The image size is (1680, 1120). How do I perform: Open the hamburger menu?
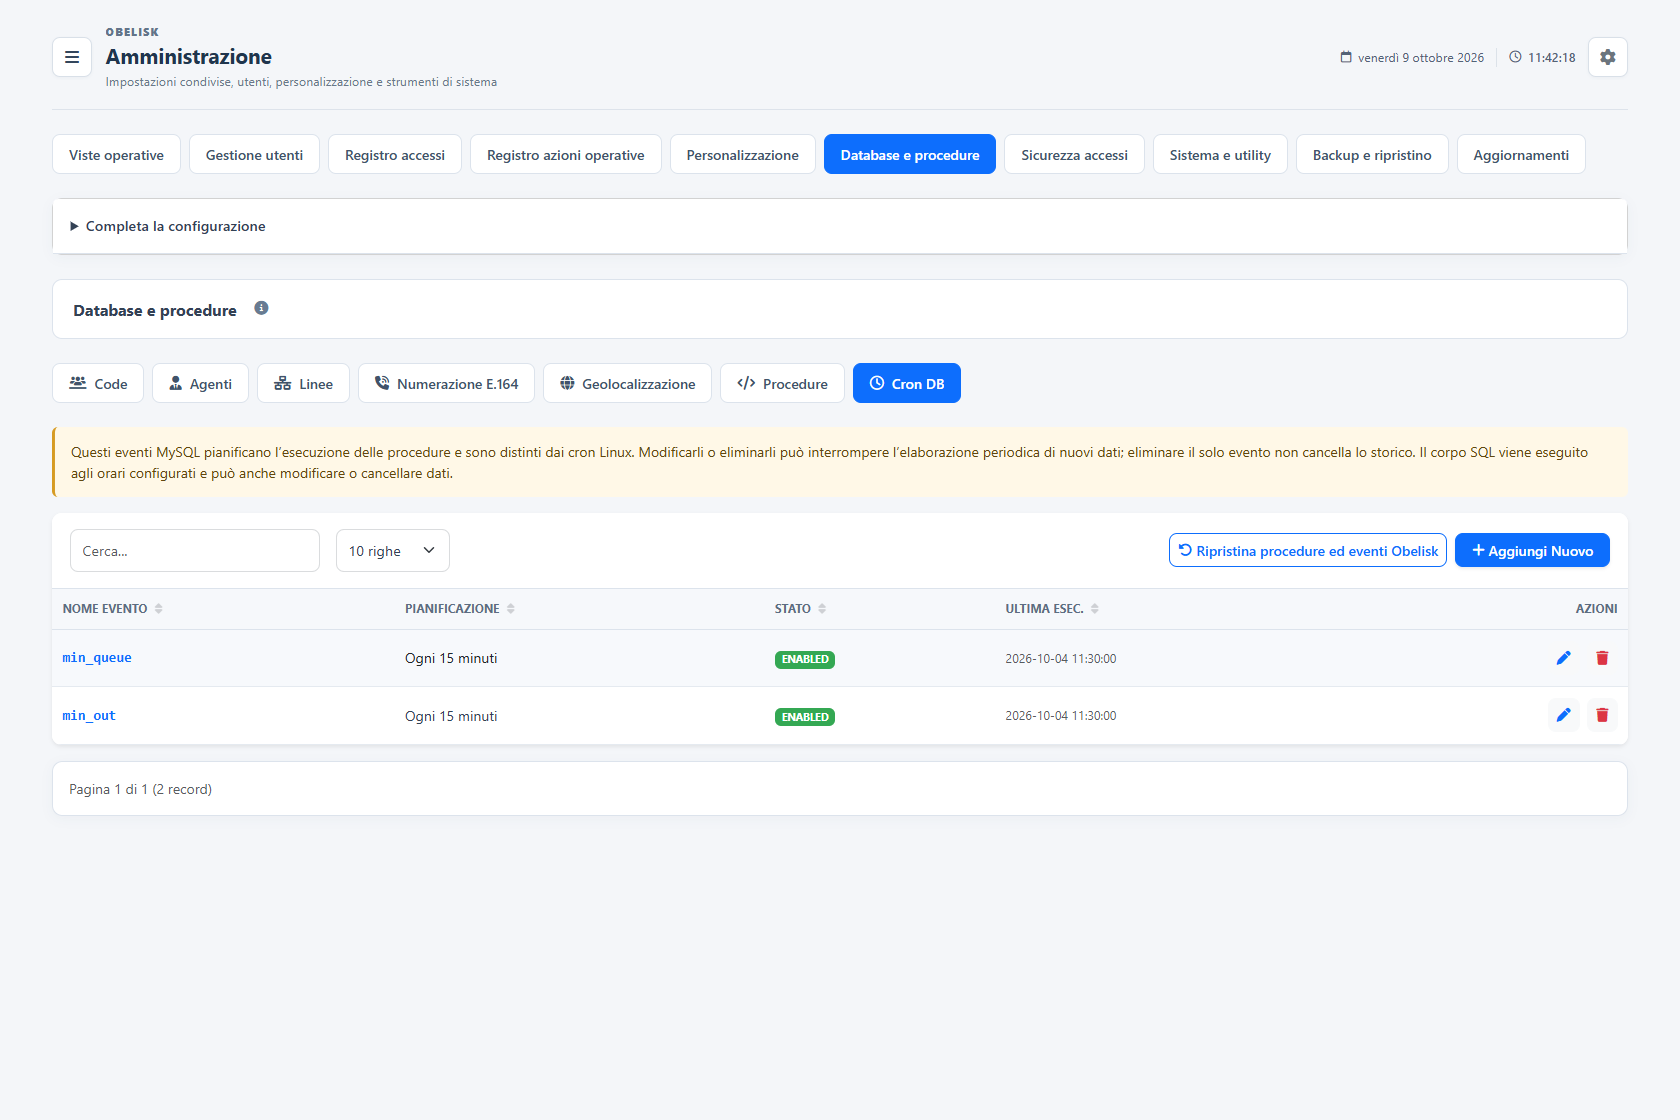click(x=72, y=57)
